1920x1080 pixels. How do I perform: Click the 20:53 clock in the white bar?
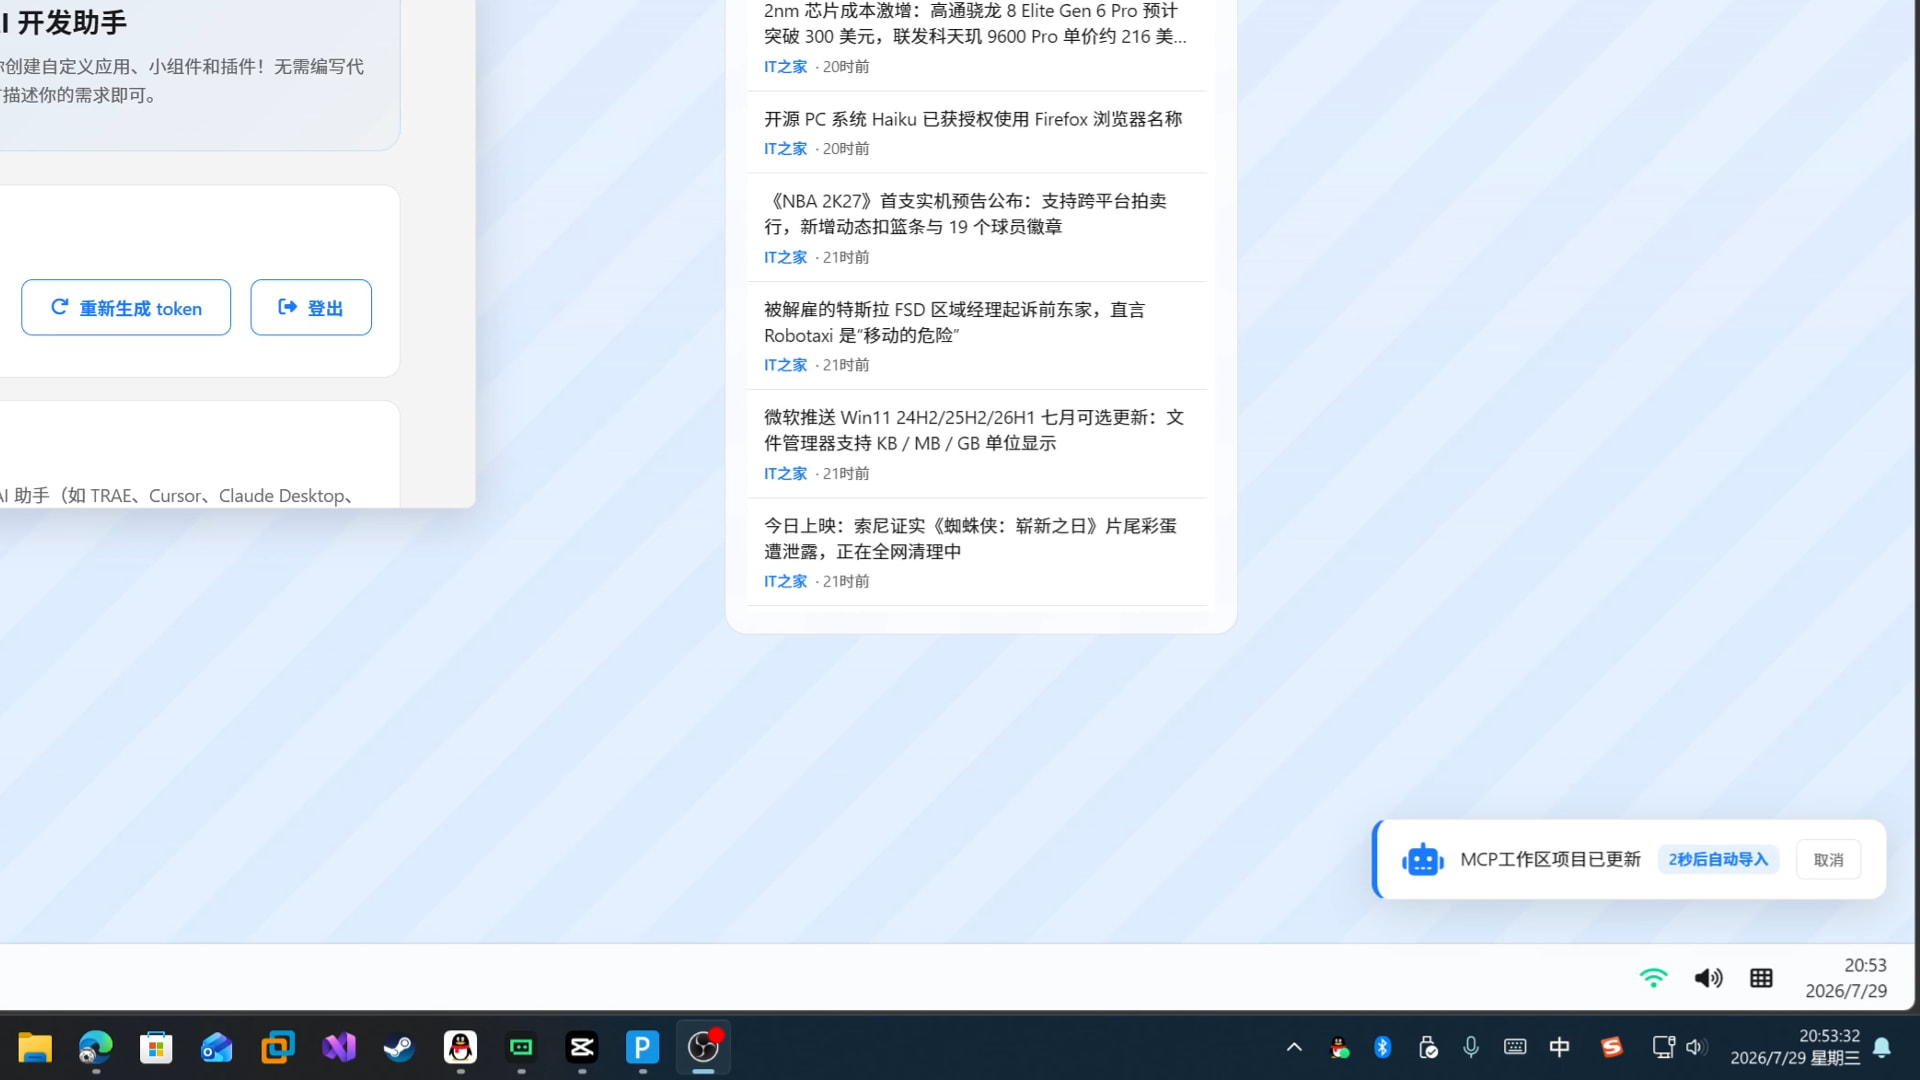click(x=1846, y=977)
